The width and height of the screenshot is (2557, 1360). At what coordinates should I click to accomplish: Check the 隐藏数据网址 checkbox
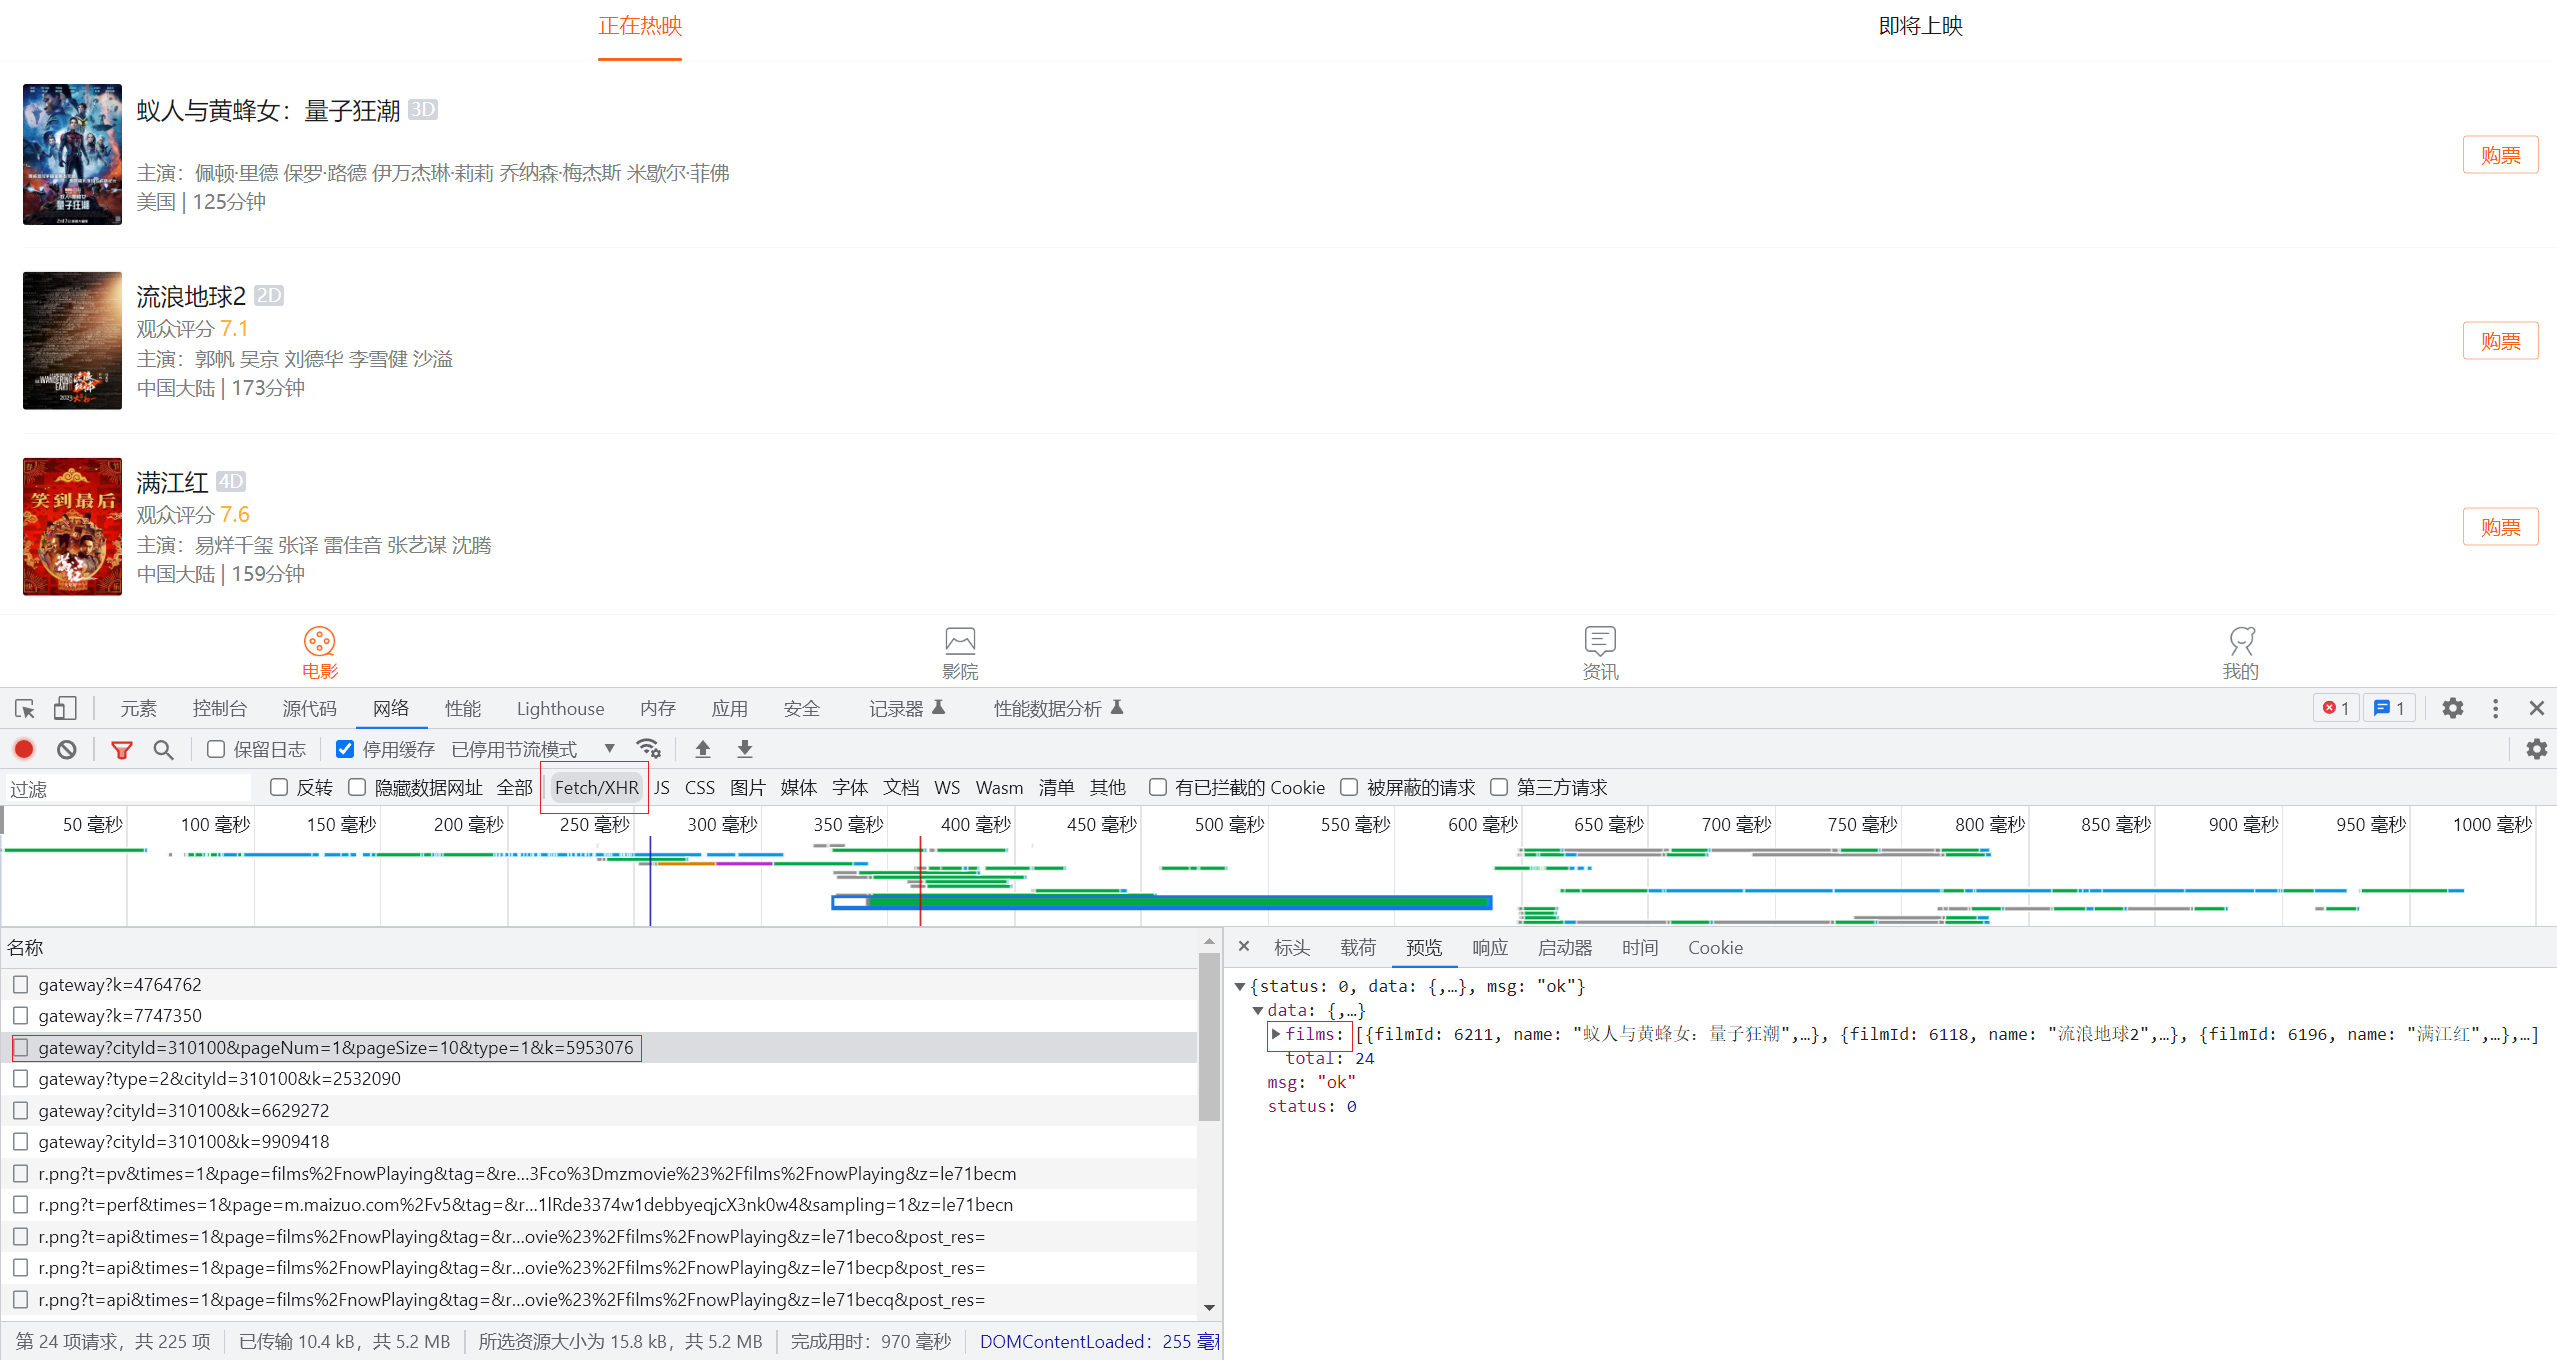click(357, 787)
